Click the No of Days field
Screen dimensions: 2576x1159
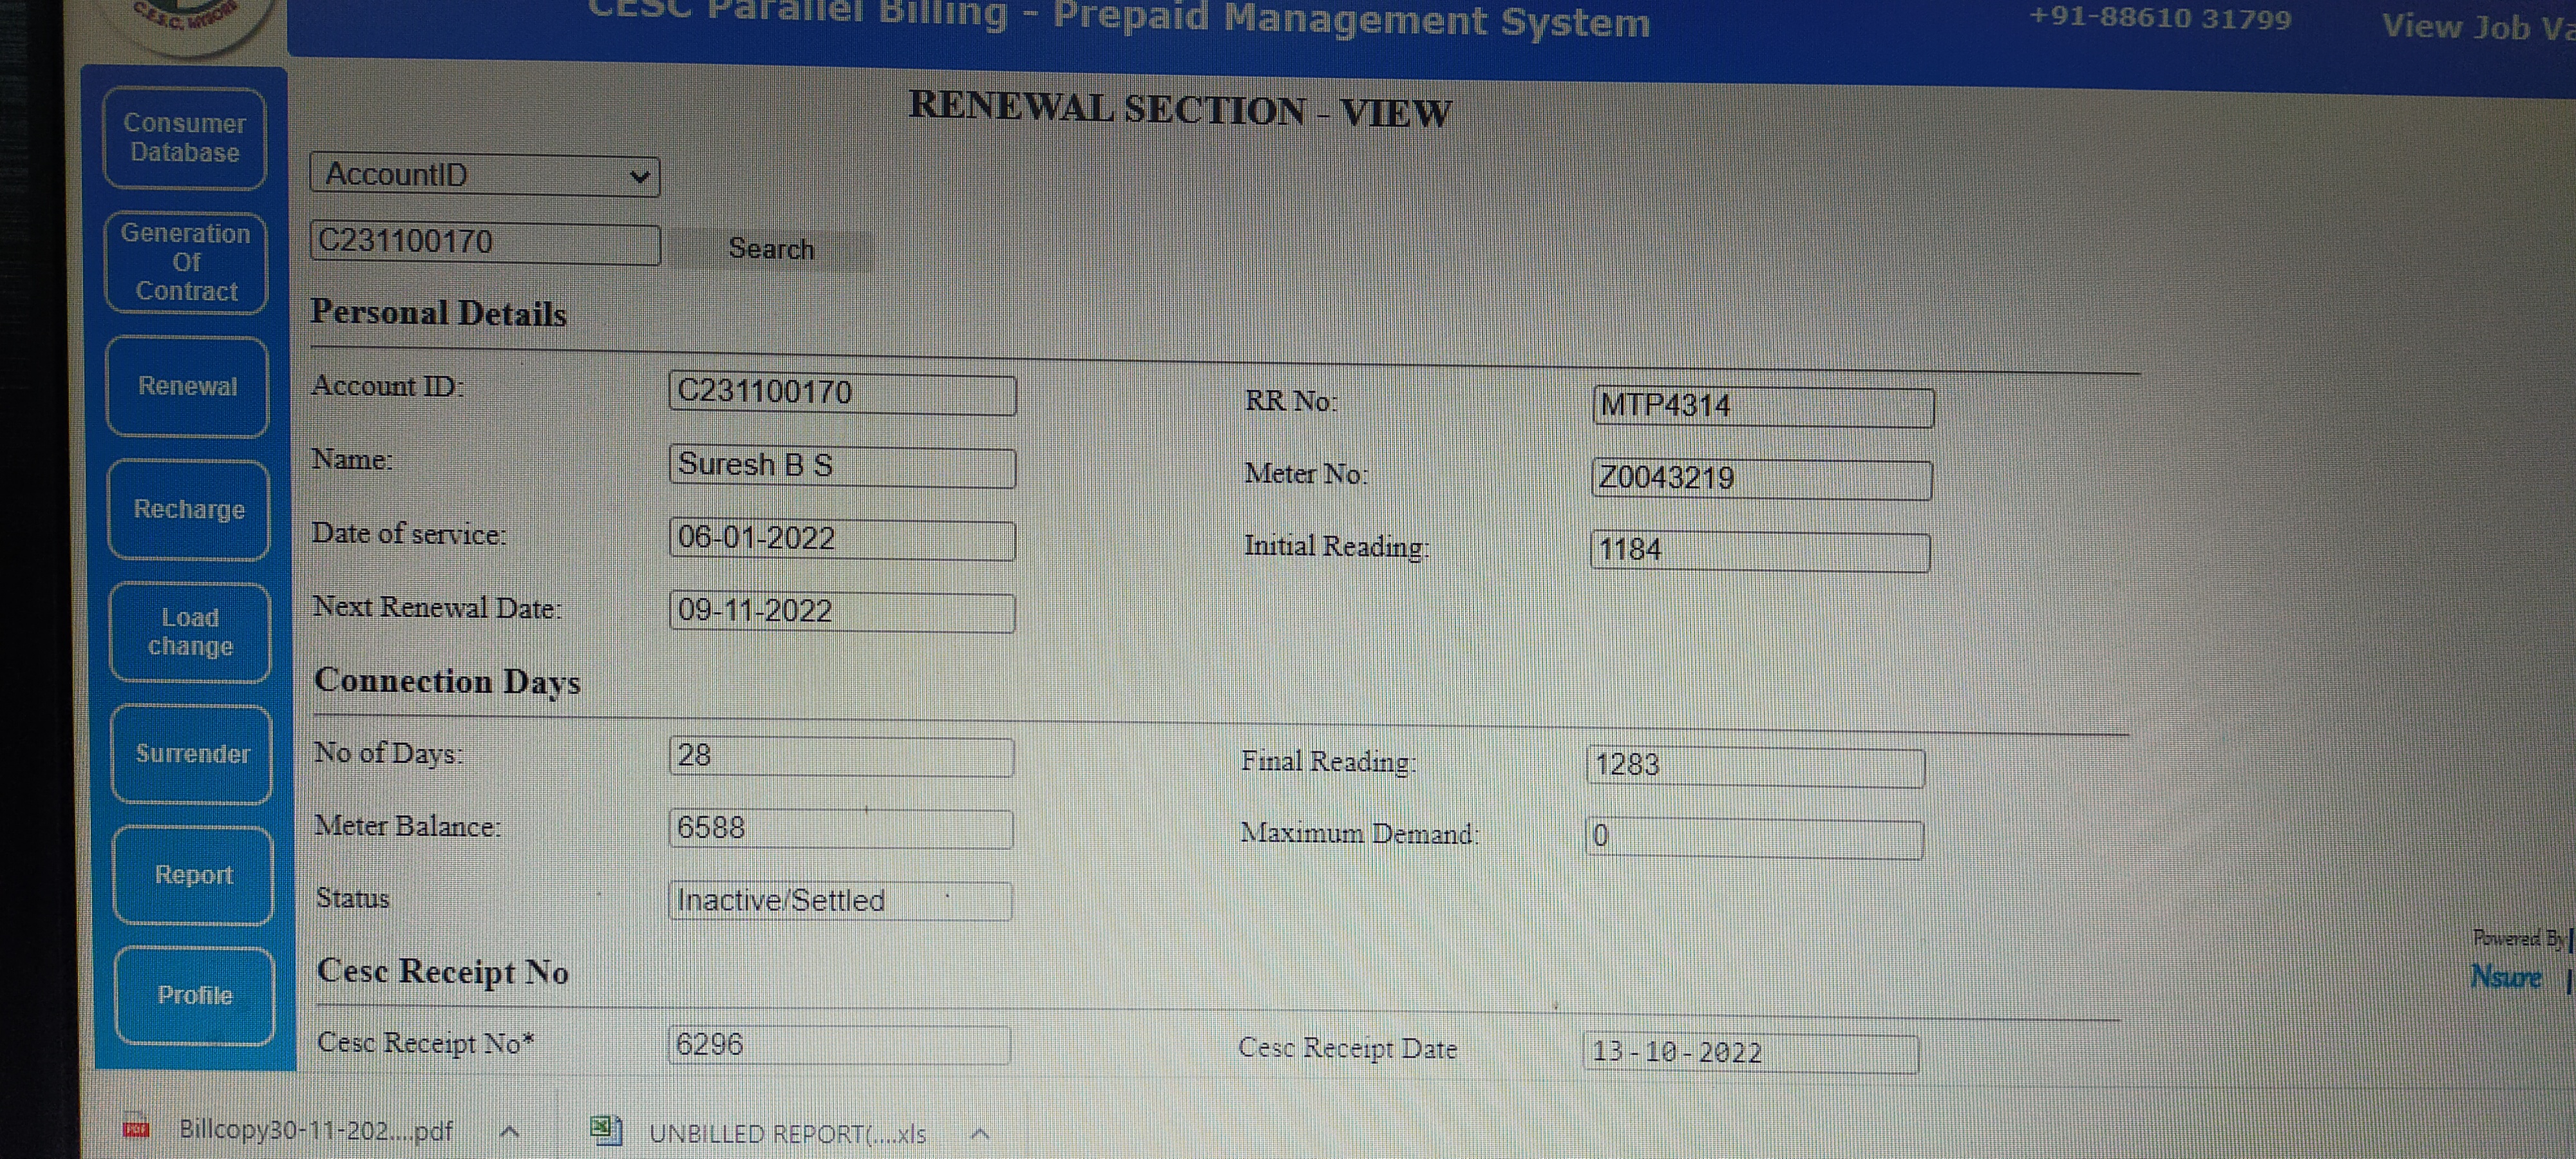point(841,756)
